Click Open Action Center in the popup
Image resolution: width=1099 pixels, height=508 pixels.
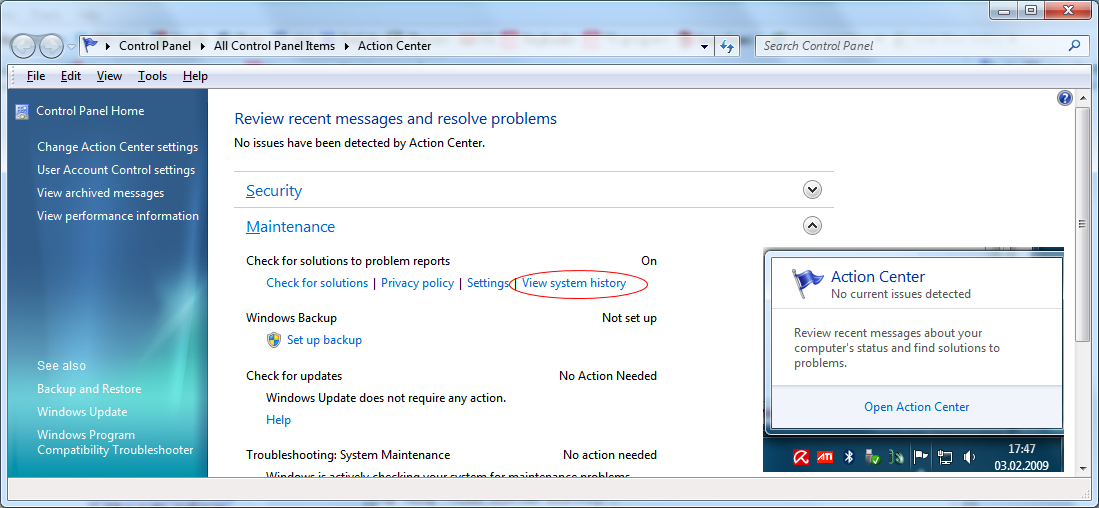tap(916, 406)
